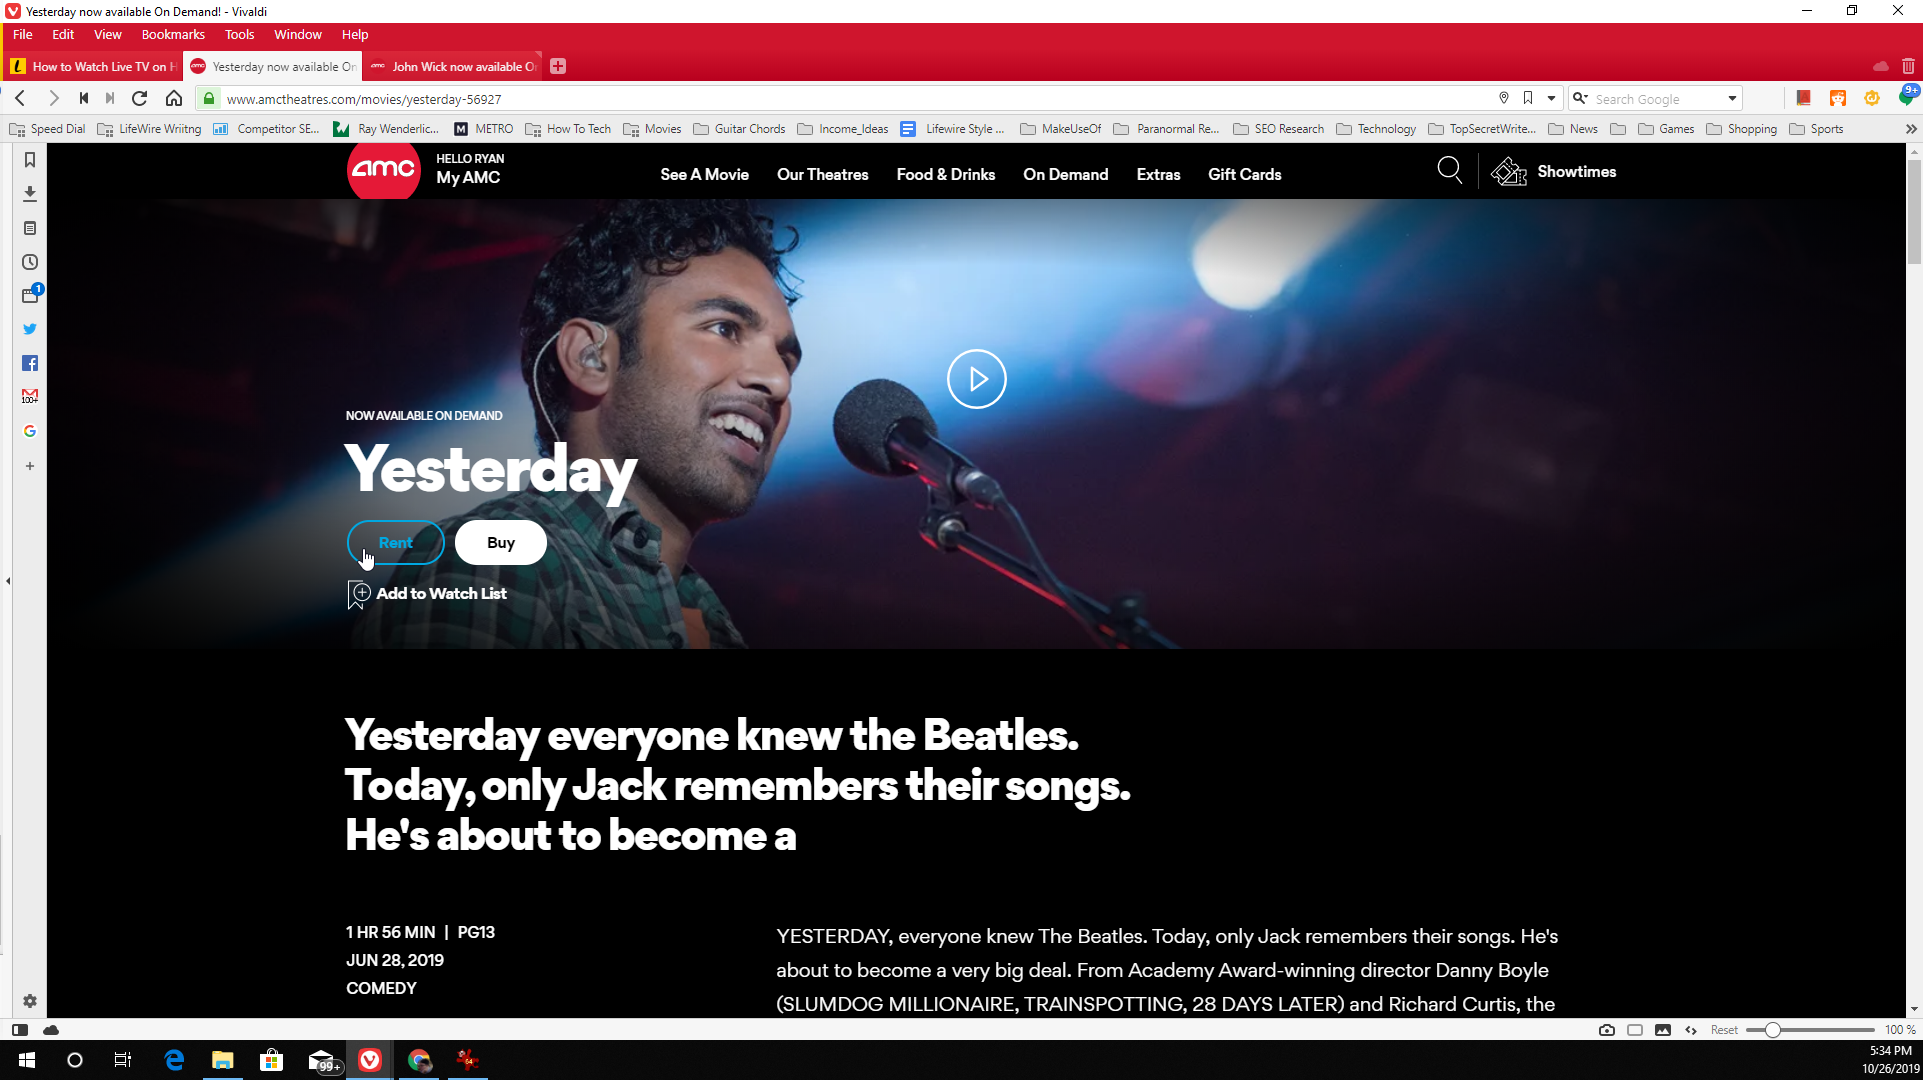This screenshot has width=1923, height=1080.
Task: Open Showtimes
Action: pyautogui.click(x=1554, y=172)
